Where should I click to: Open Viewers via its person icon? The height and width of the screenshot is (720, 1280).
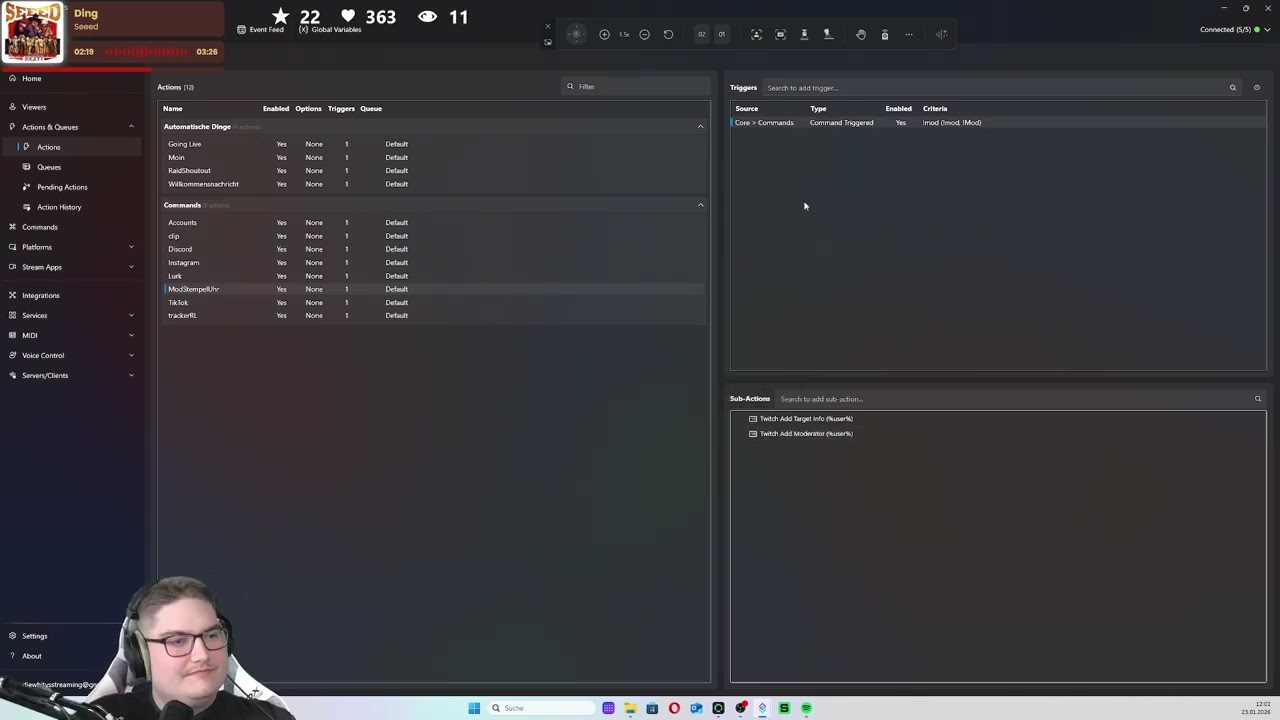[x=12, y=107]
